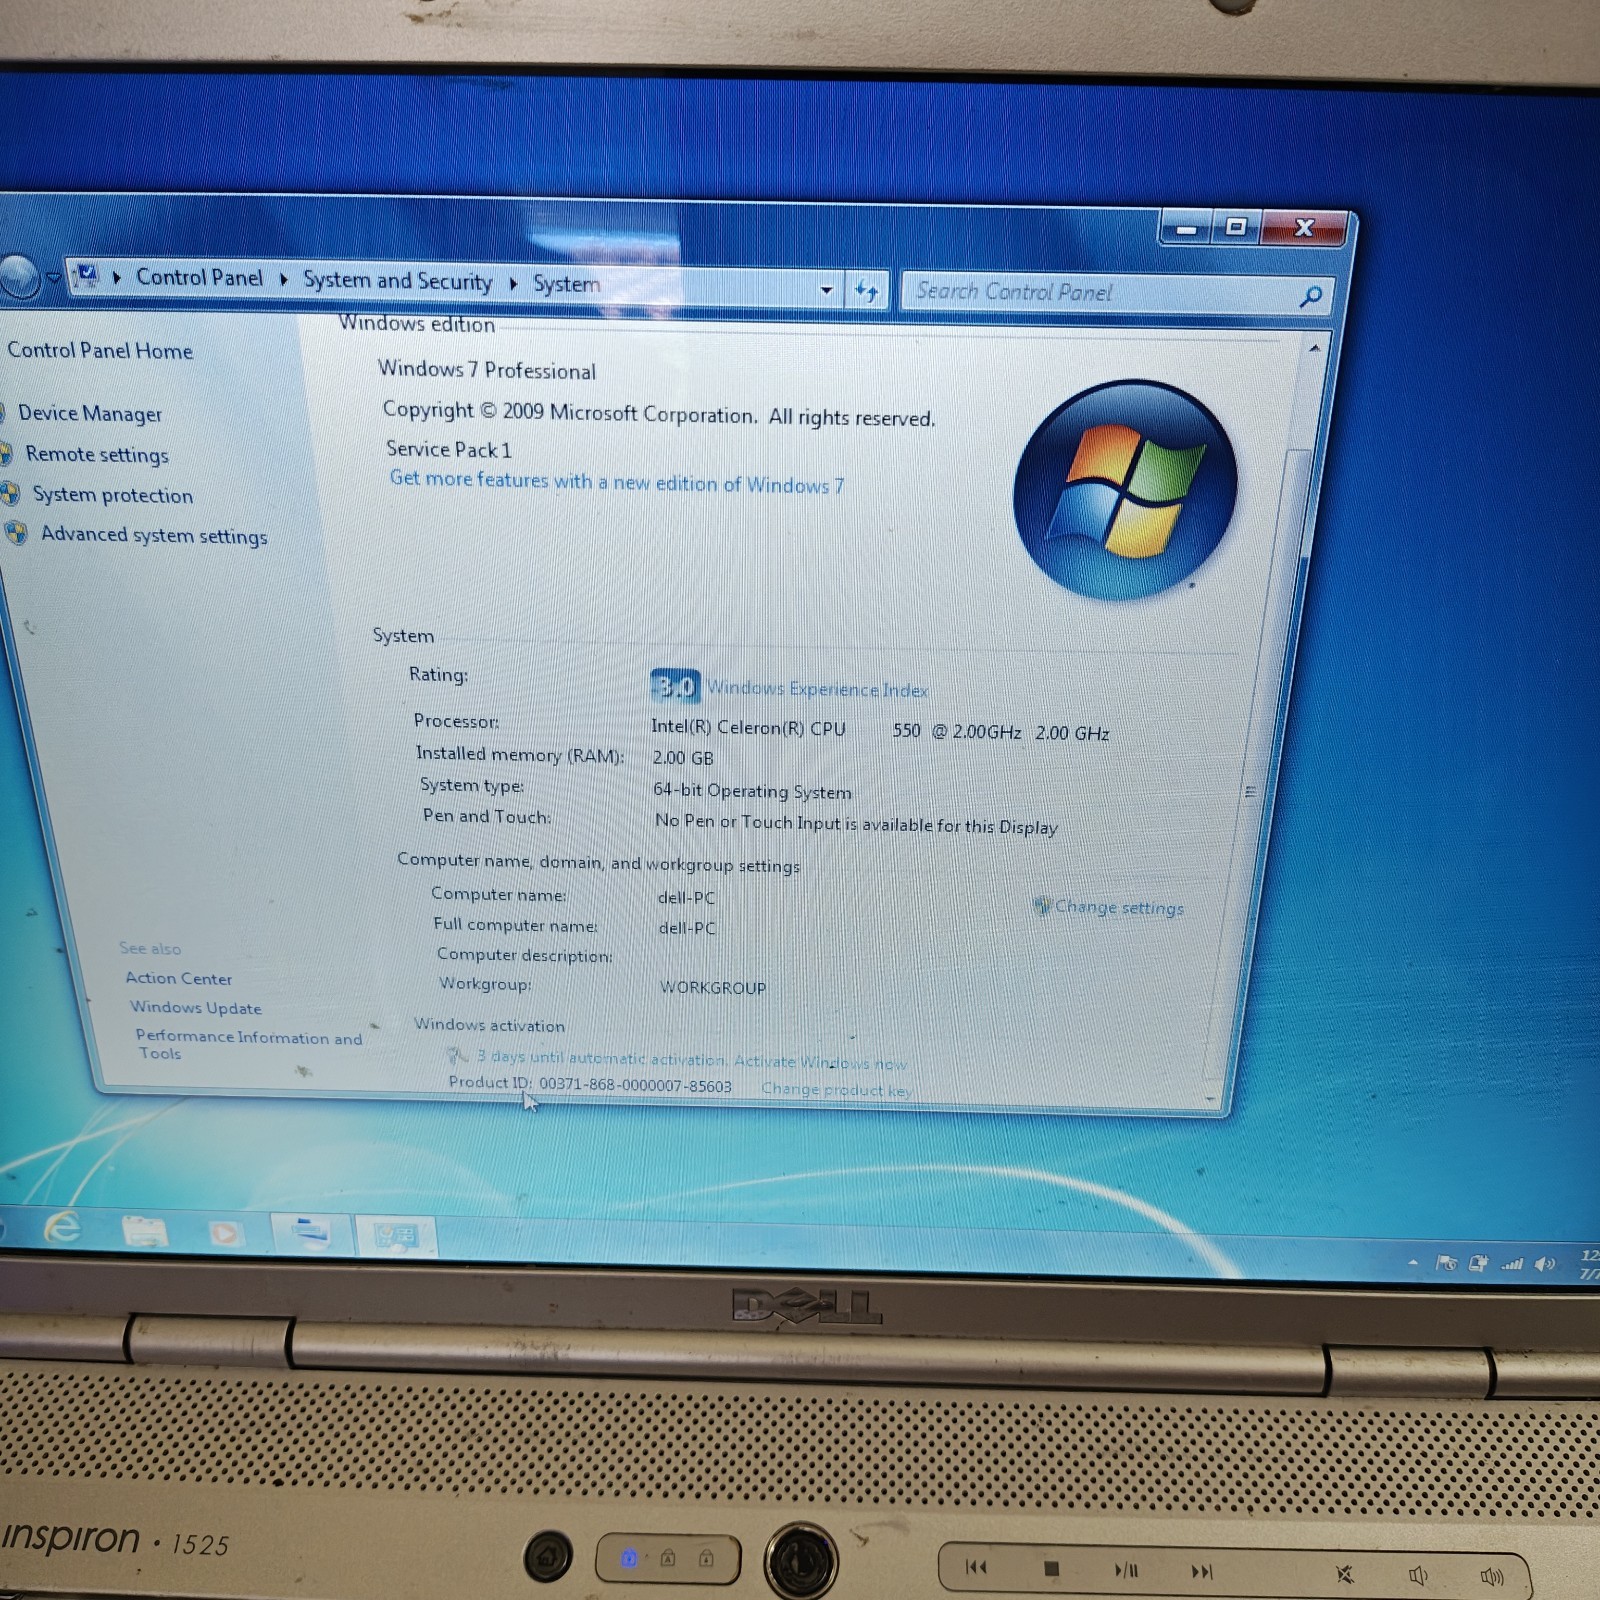The height and width of the screenshot is (1600, 1600).
Task: Click the scrollbar down arrow
Action: tap(1210, 1099)
